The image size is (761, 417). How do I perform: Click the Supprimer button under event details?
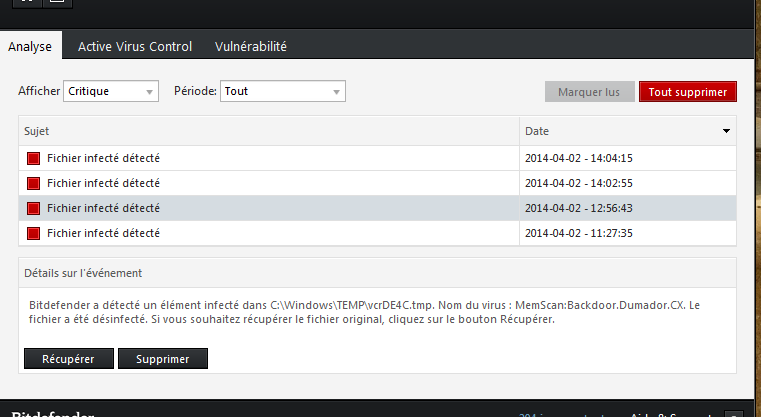point(163,359)
